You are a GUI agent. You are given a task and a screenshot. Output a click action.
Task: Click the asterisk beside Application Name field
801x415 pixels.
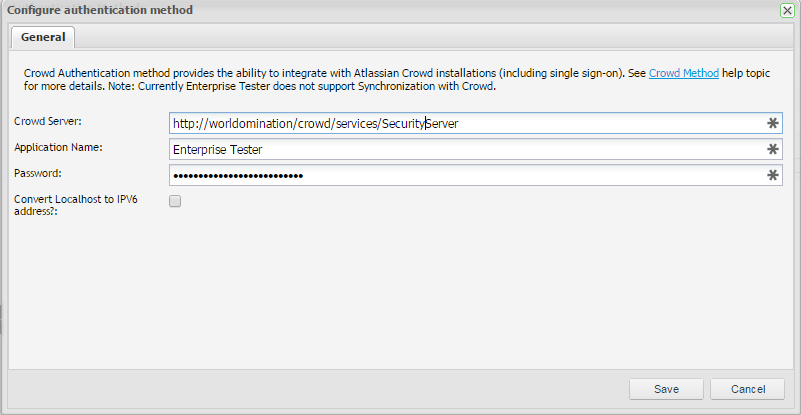[x=772, y=149]
